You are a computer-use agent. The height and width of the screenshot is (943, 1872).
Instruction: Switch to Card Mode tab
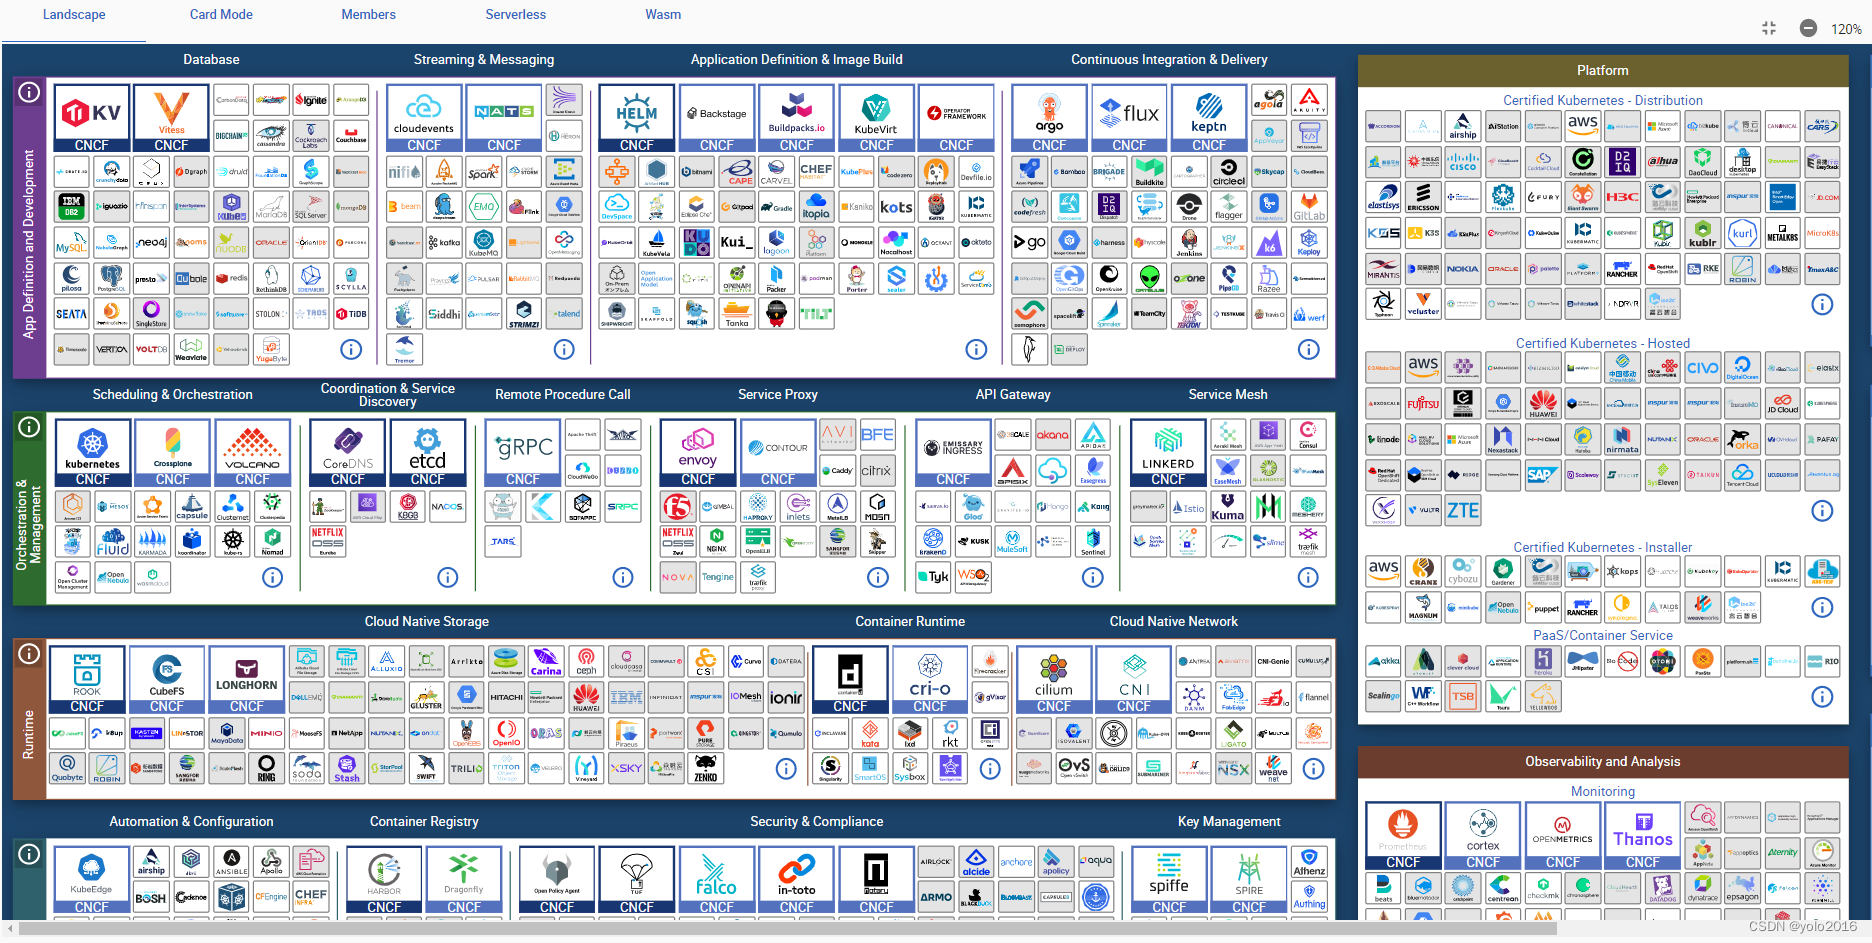[x=221, y=15]
